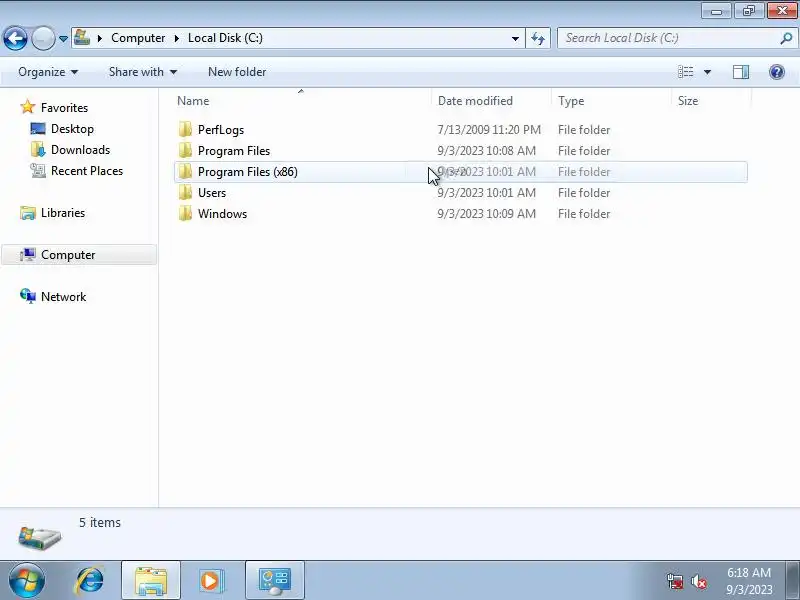This screenshot has width=800, height=600.
Task: Open the Windows Start menu
Action: coord(26,581)
